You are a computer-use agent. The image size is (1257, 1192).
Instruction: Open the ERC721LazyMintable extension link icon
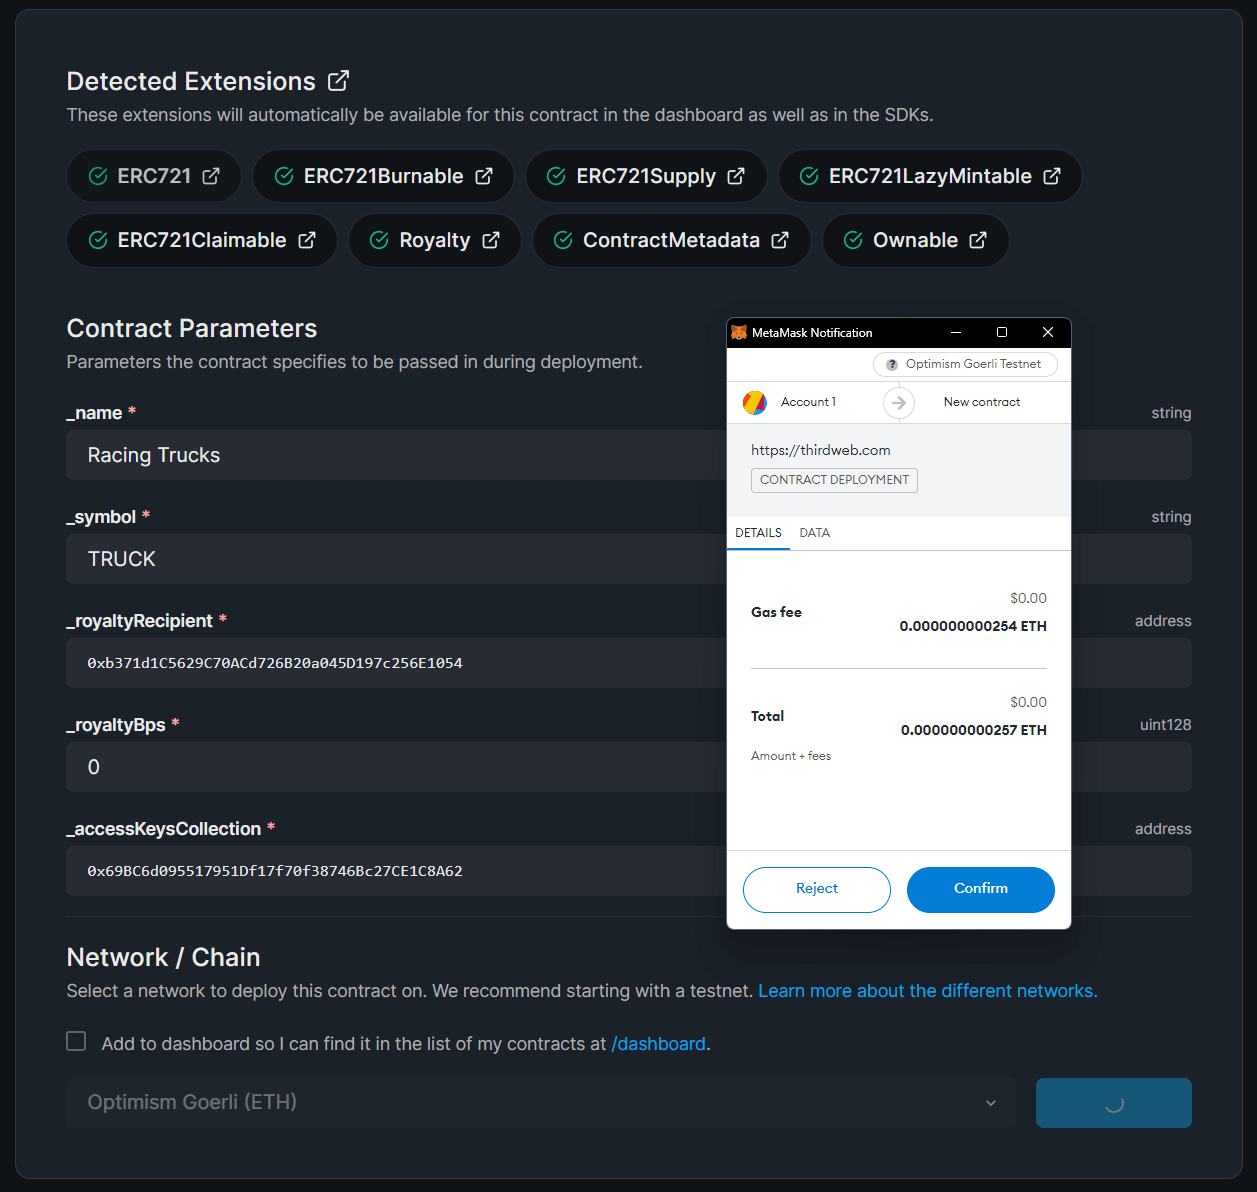(1052, 176)
